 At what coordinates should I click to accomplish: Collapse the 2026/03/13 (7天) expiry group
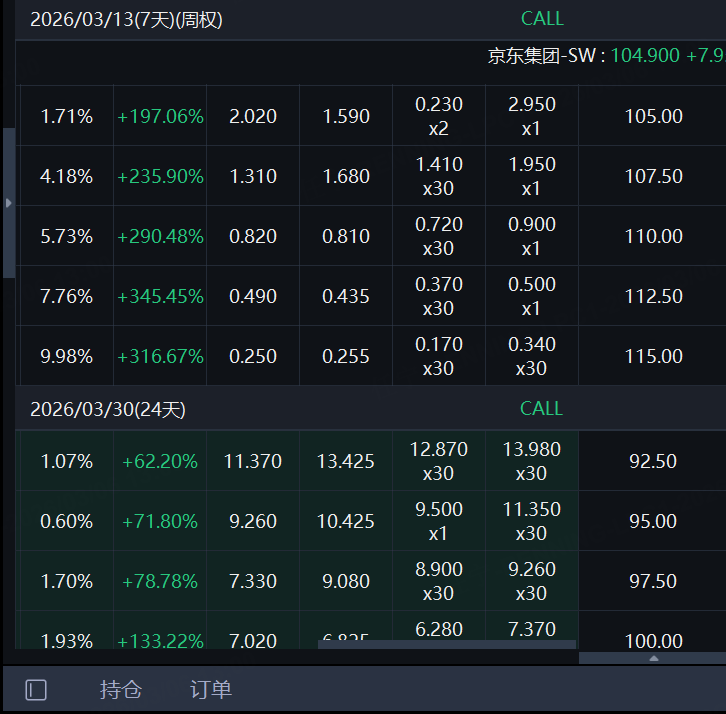[x=126, y=20]
